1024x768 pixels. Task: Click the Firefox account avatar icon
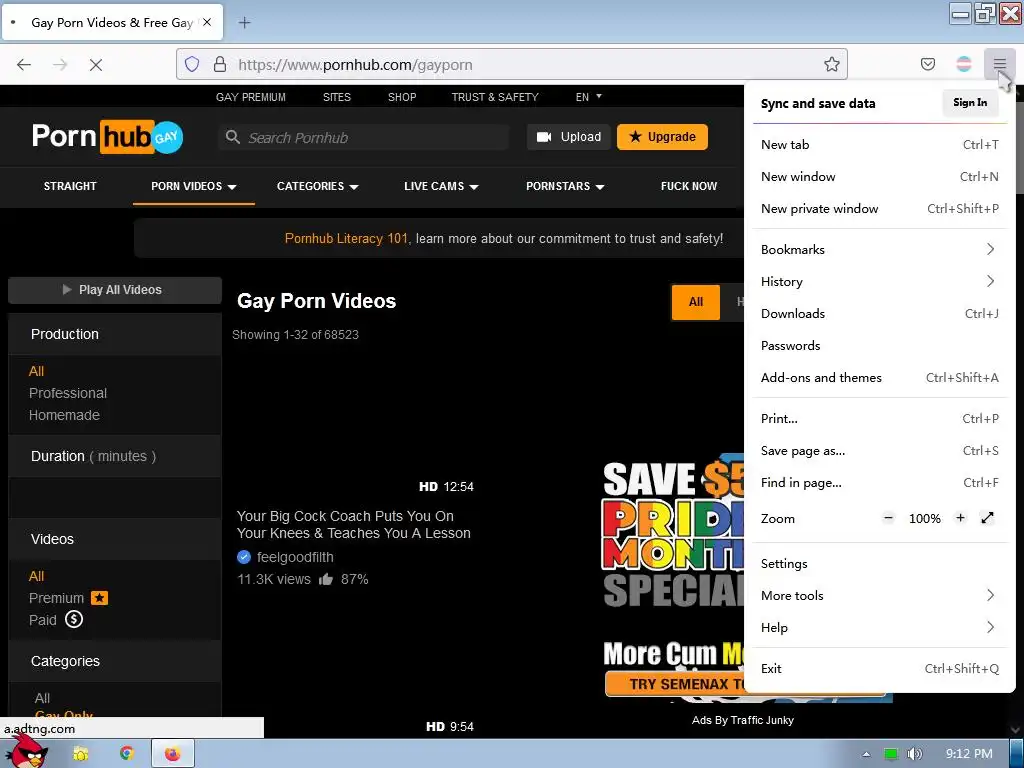click(963, 64)
